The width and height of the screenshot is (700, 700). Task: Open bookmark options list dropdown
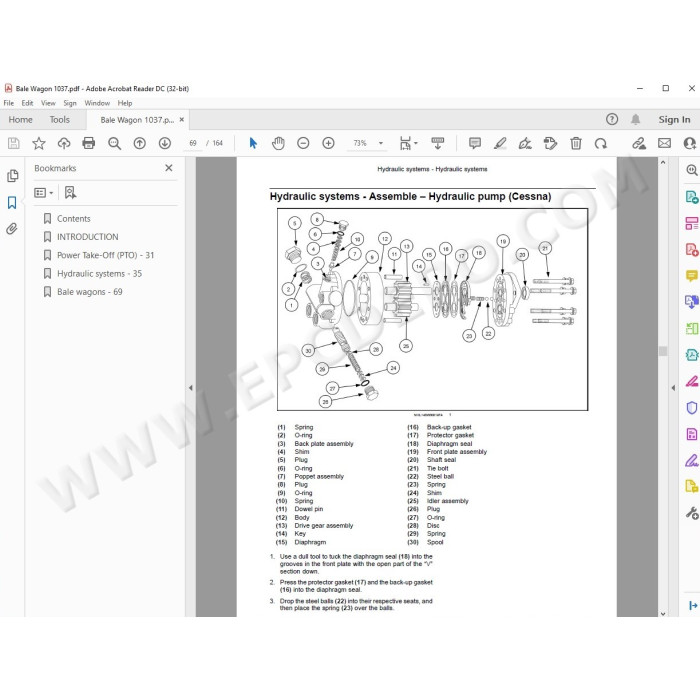tap(44, 193)
